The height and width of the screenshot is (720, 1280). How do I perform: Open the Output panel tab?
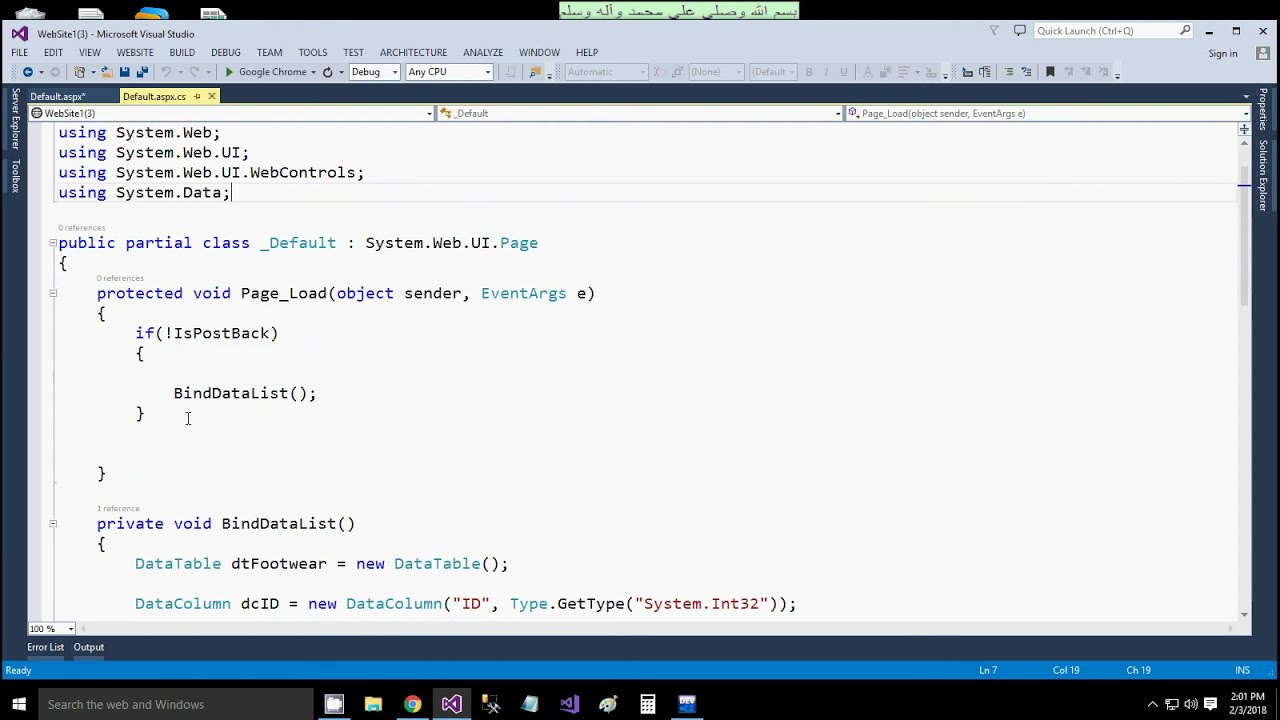(88, 647)
